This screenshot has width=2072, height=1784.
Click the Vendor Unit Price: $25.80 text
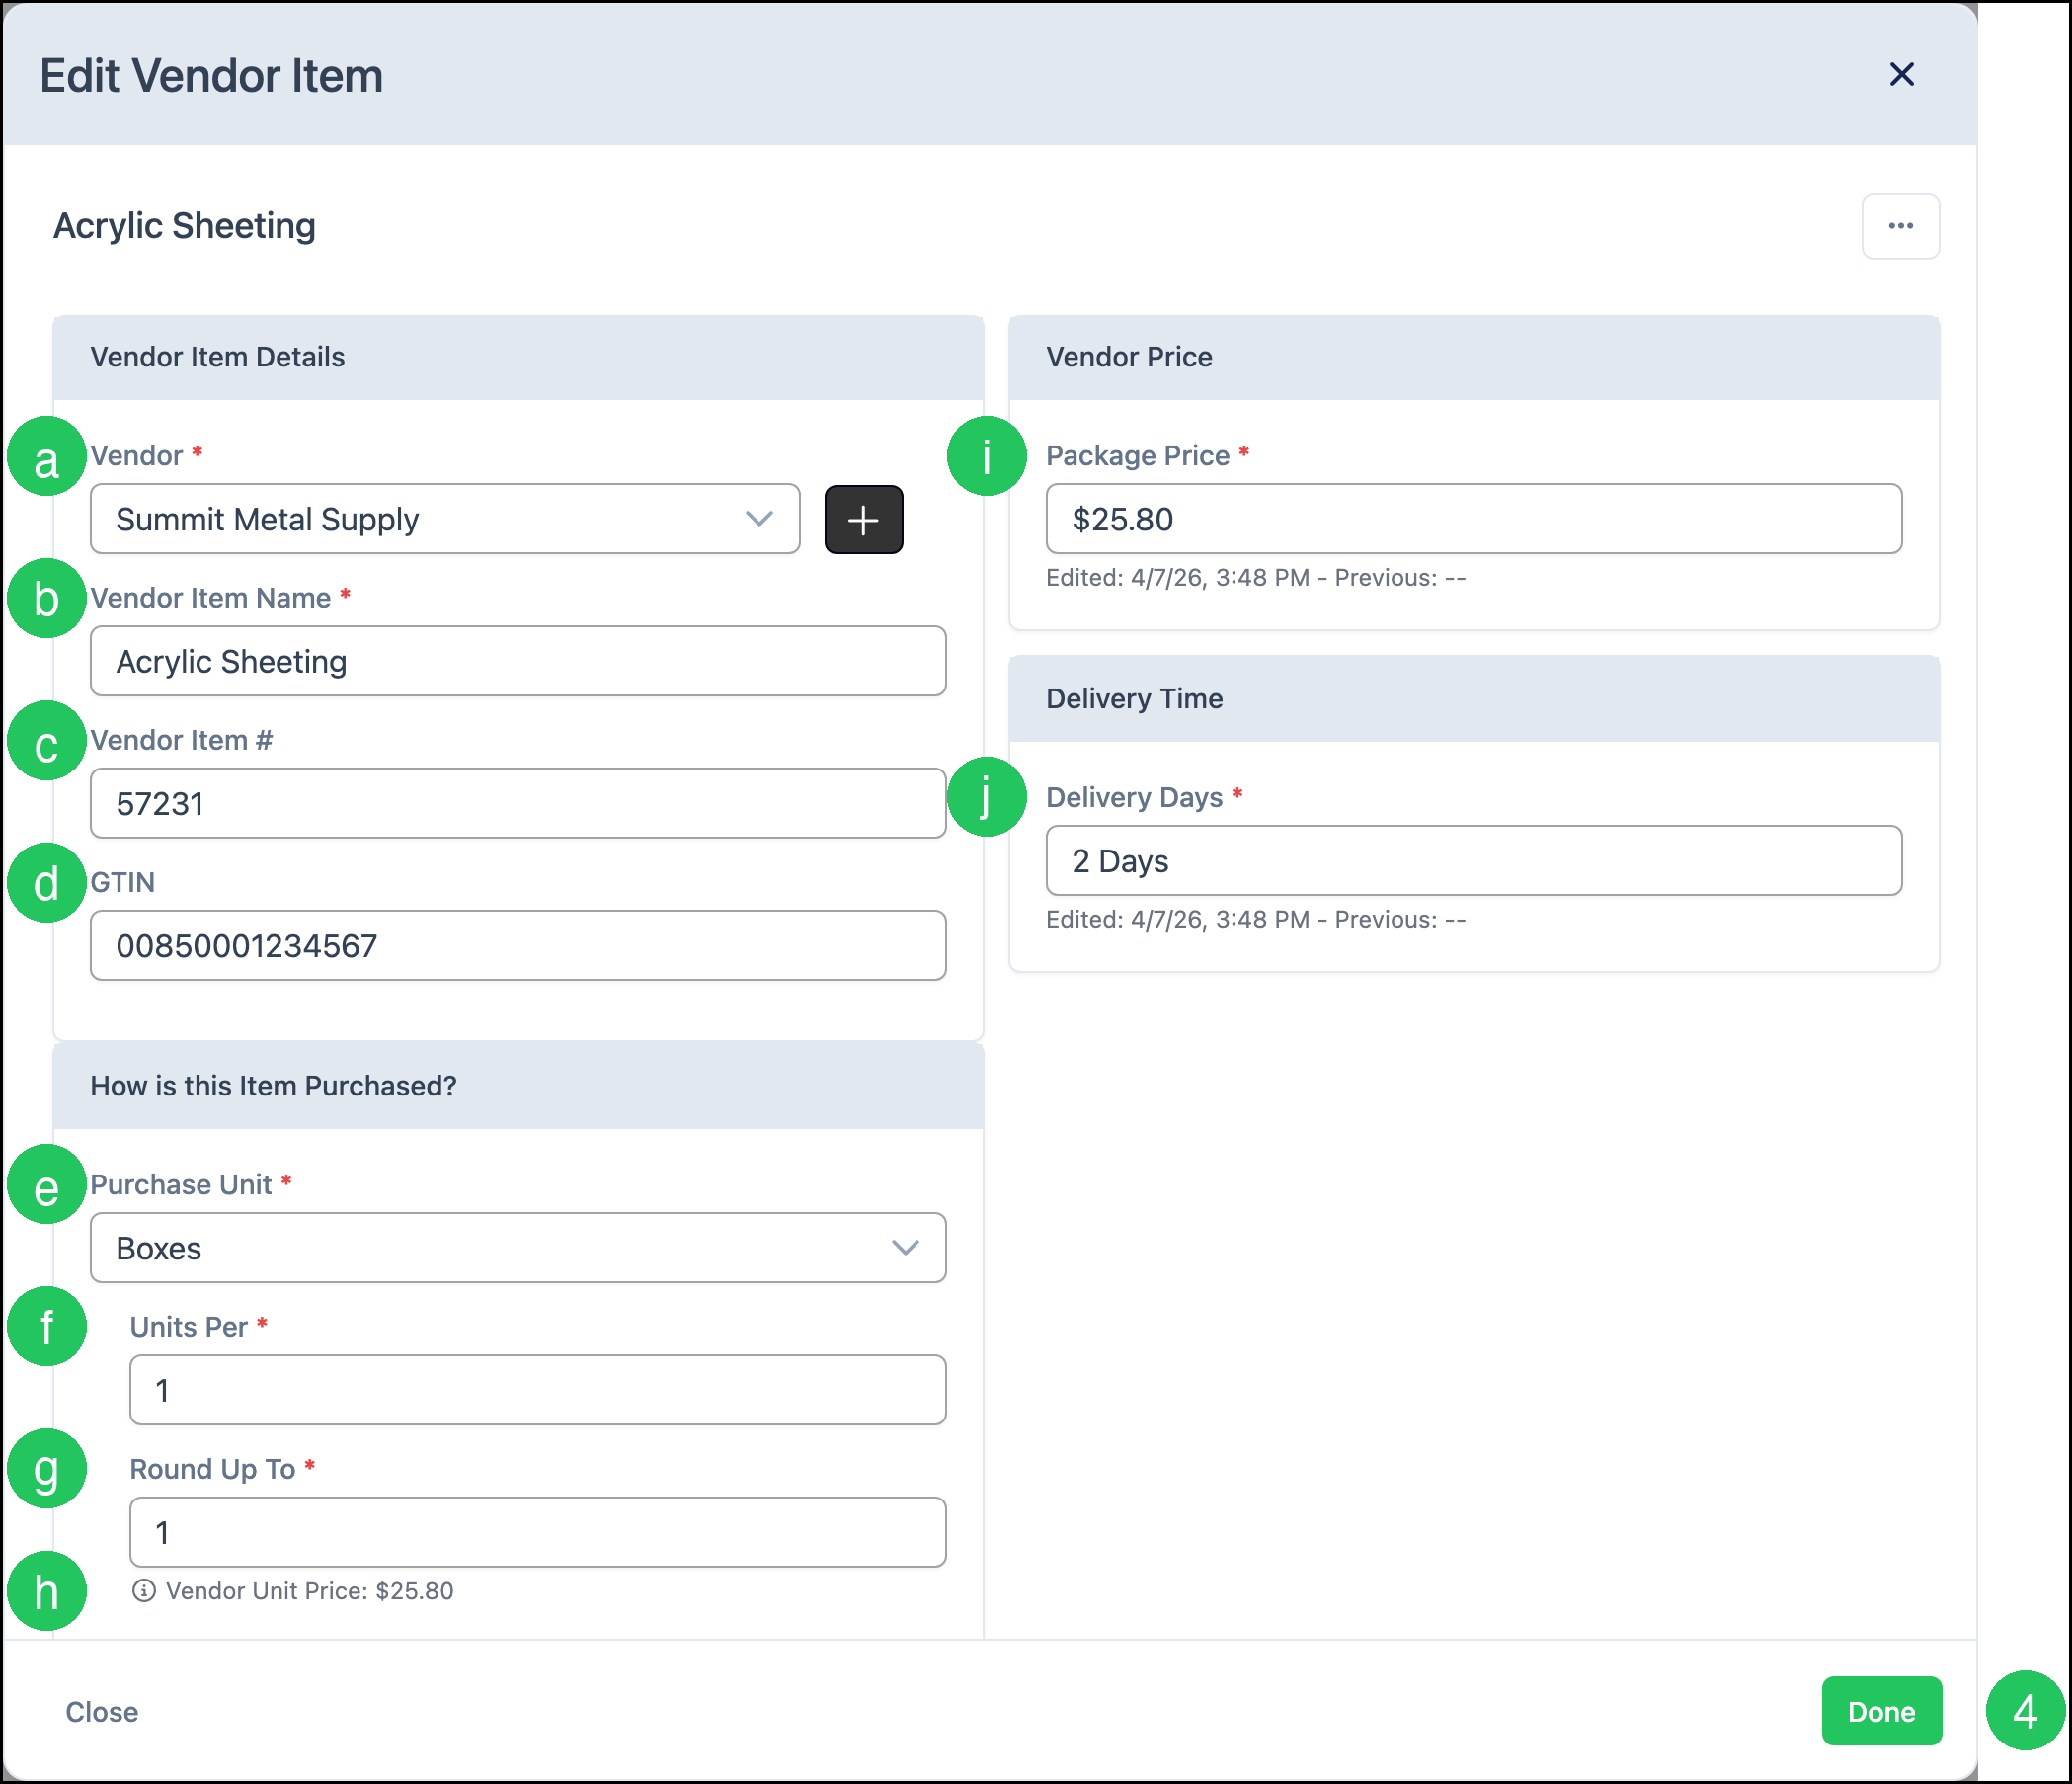point(310,1590)
